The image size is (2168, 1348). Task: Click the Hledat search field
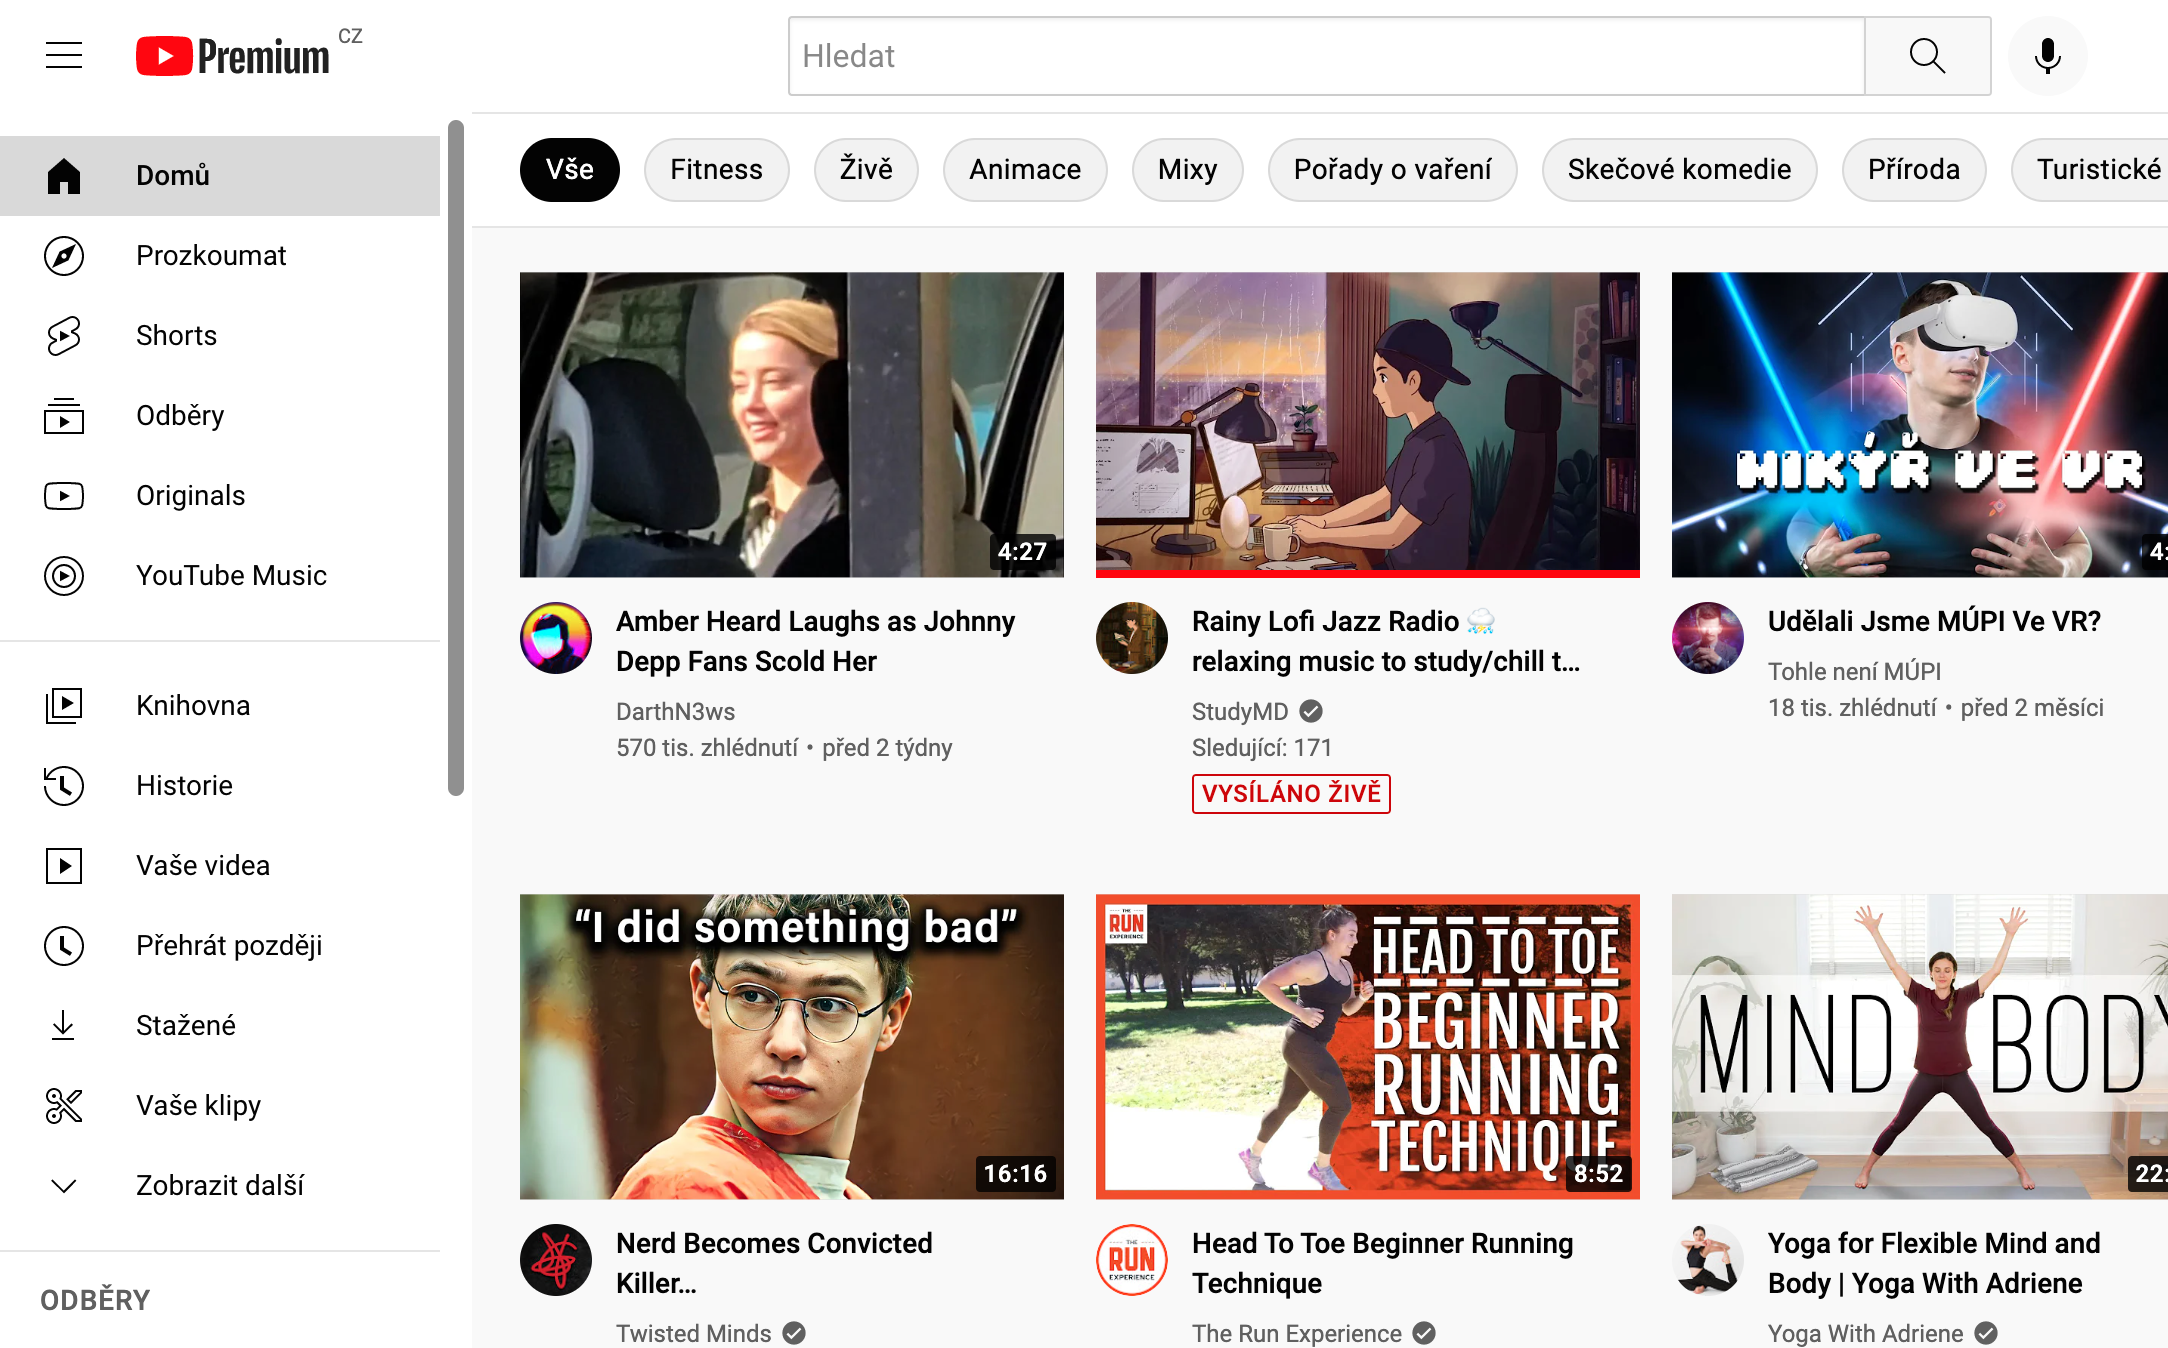tap(1326, 56)
